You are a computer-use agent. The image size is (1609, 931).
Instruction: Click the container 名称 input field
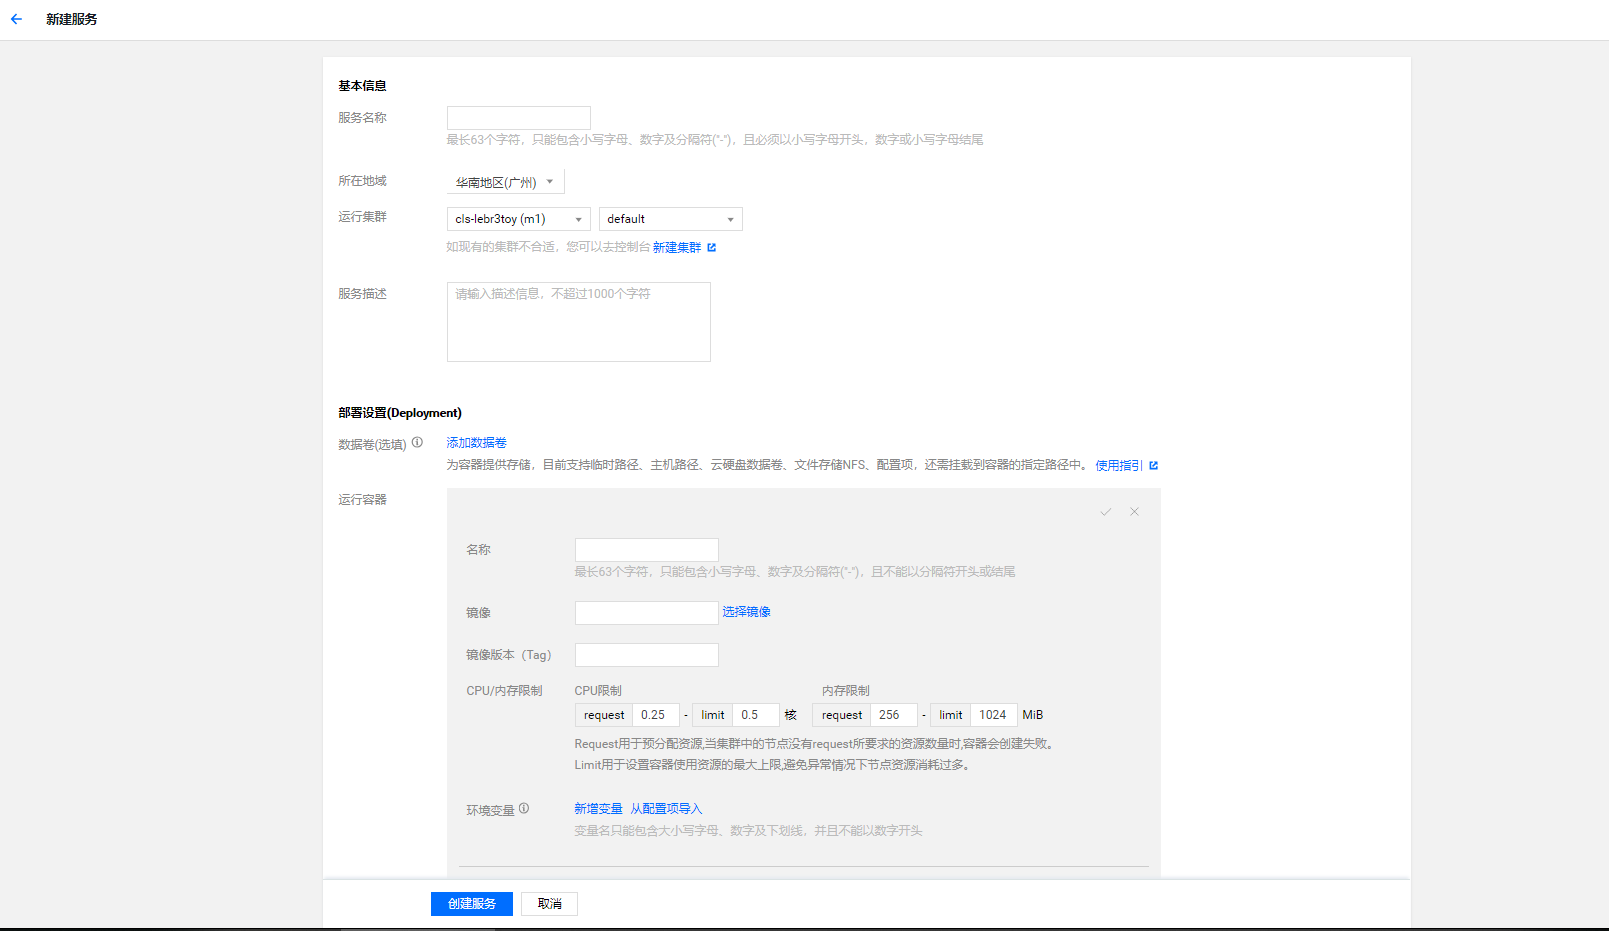pyautogui.click(x=647, y=550)
